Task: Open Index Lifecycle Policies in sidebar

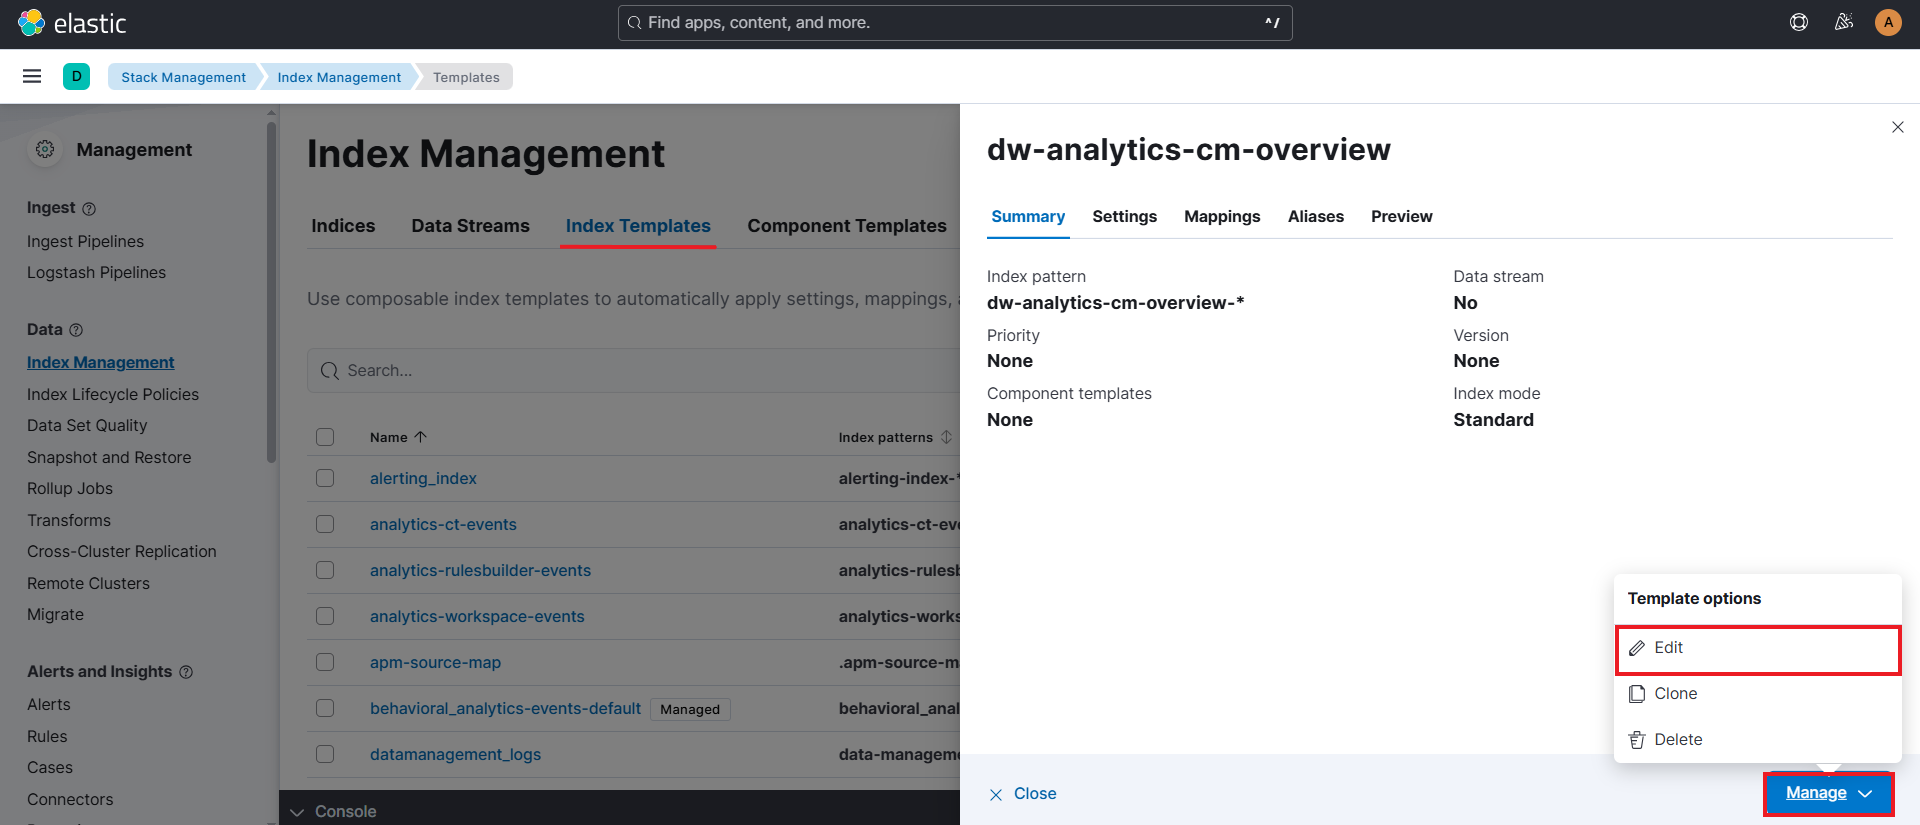Action: click(113, 395)
